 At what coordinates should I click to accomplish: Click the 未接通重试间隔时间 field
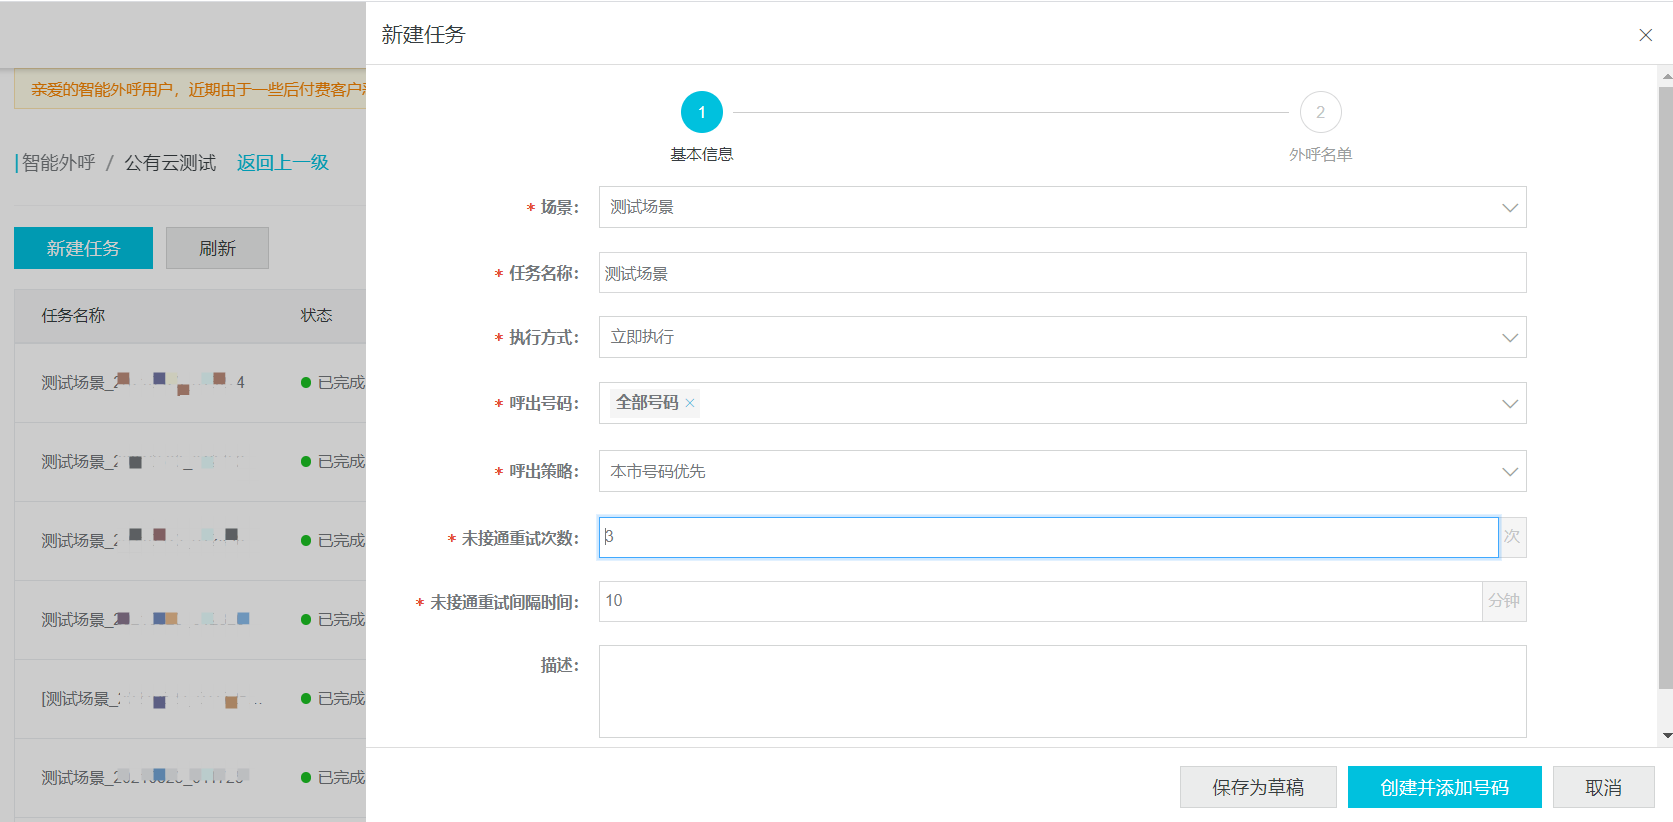click(1040, 601)
